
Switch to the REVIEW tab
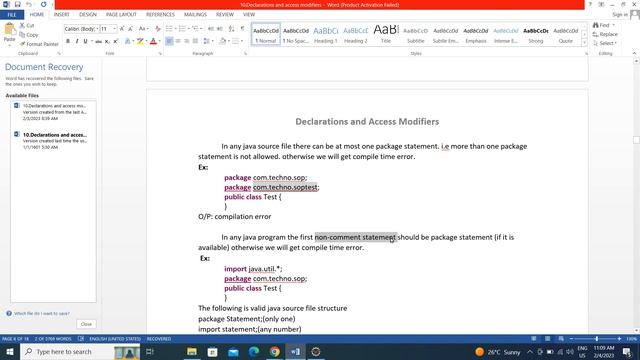tap(225, 14)
